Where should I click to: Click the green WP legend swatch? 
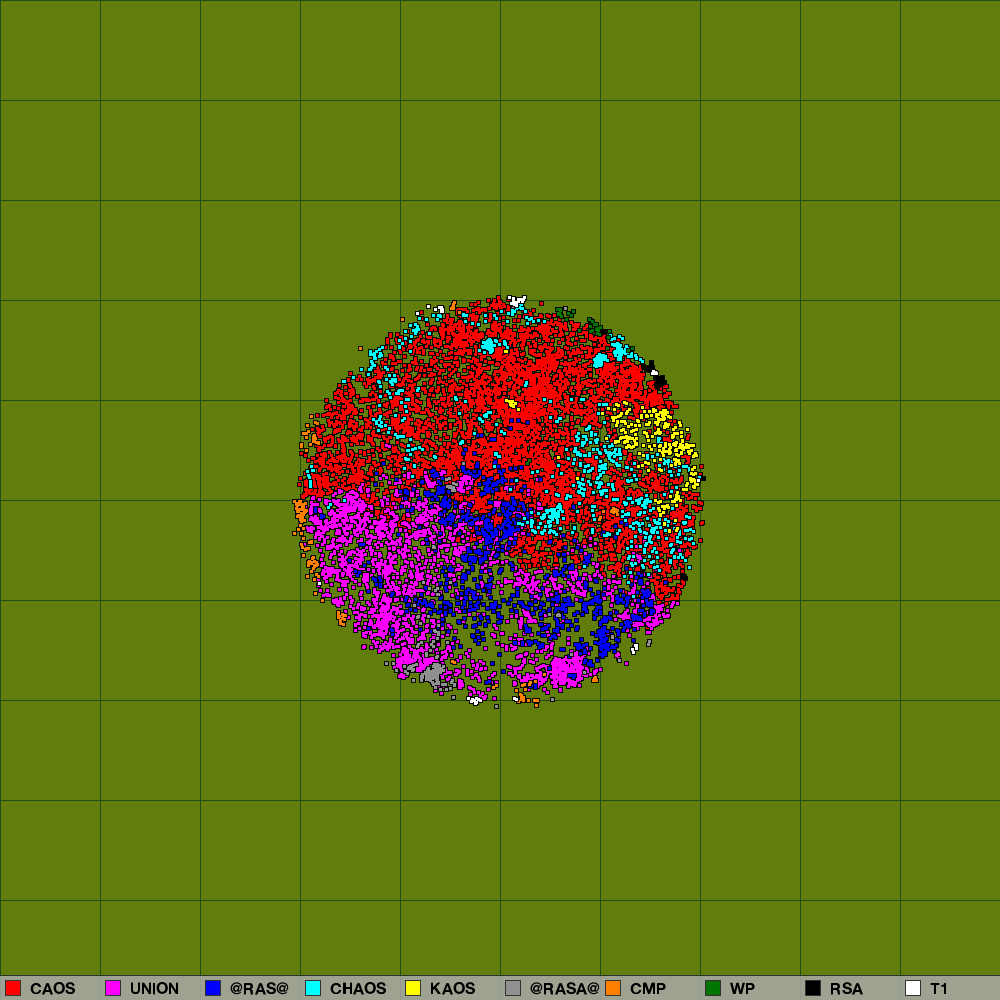tap(713, 988)
